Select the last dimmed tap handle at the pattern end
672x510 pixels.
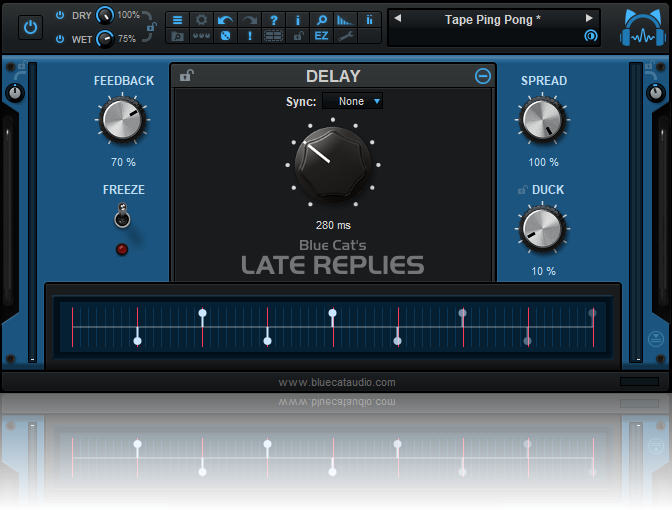pyautogui.click(x=592, y=313)
